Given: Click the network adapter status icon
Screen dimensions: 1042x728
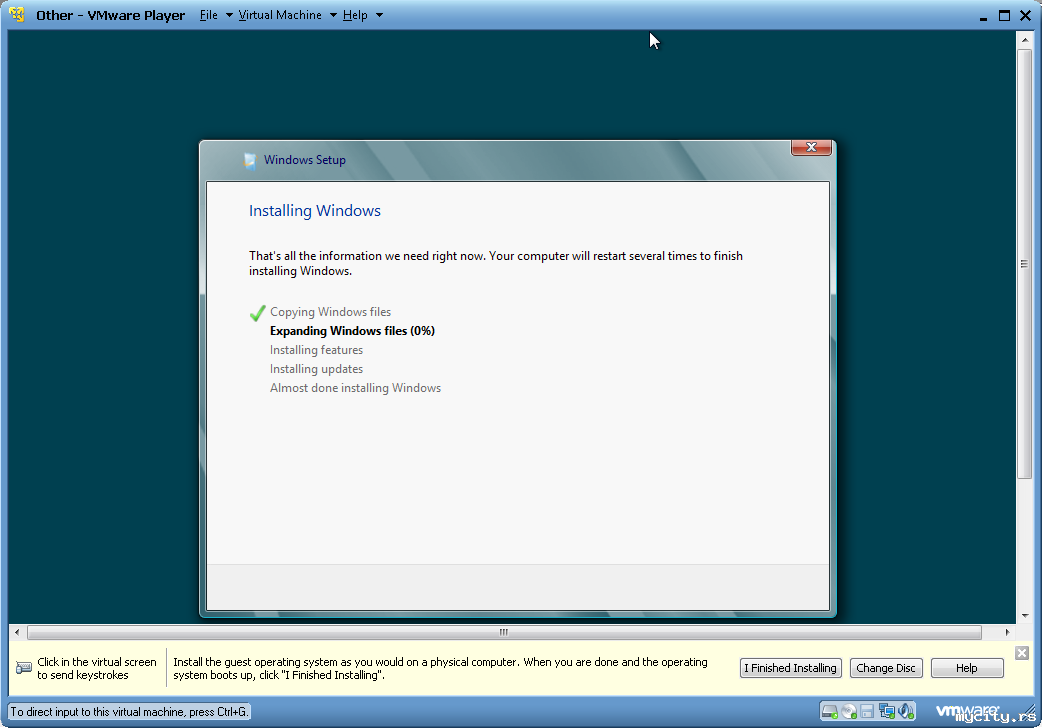Looking at the screenshot, I should click(886, 712).
